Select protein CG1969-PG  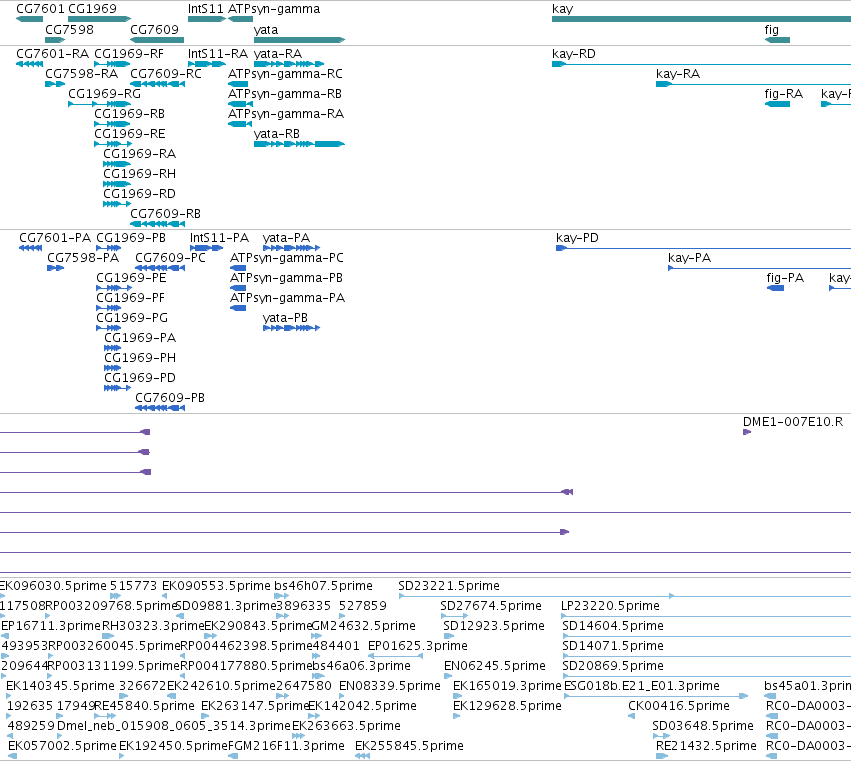pos(132,319)
